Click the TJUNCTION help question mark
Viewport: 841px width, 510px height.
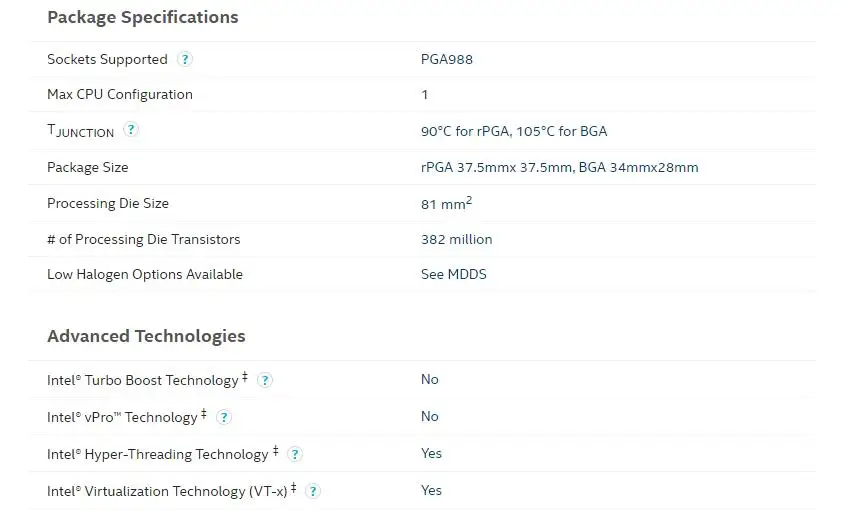coord(131,130)
